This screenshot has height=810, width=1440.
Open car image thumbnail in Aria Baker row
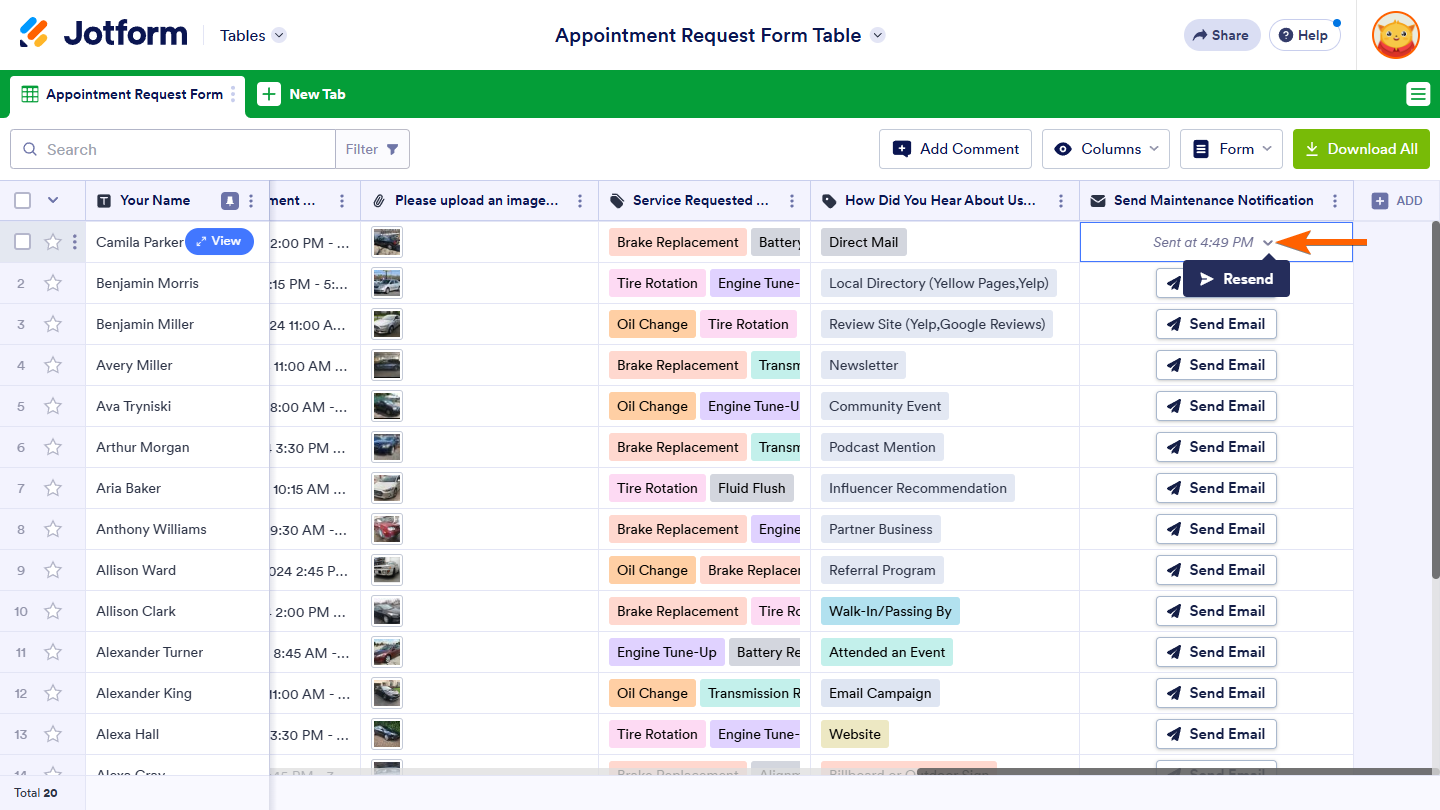[386, 488]
